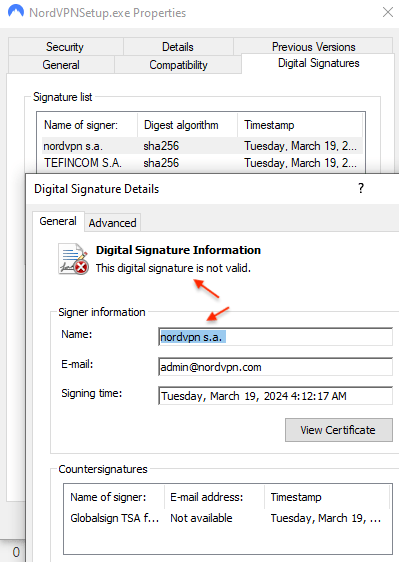Click the Signing time field
The height and width of the screenshot is (562, 399).
[275, 396]
